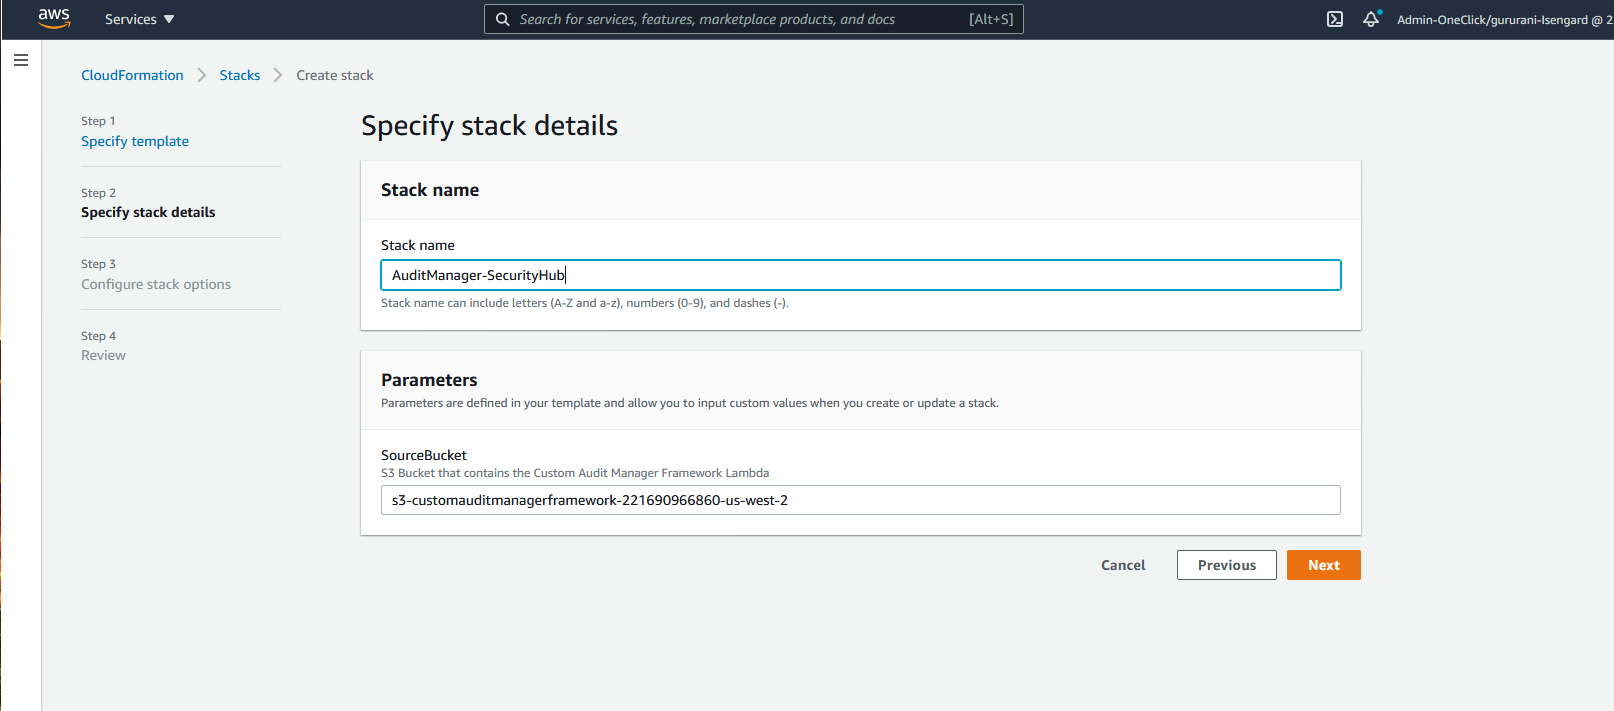Click the Specify stack details heading
The width and height of the screenshot is (1614, 711).
[489, 126]
